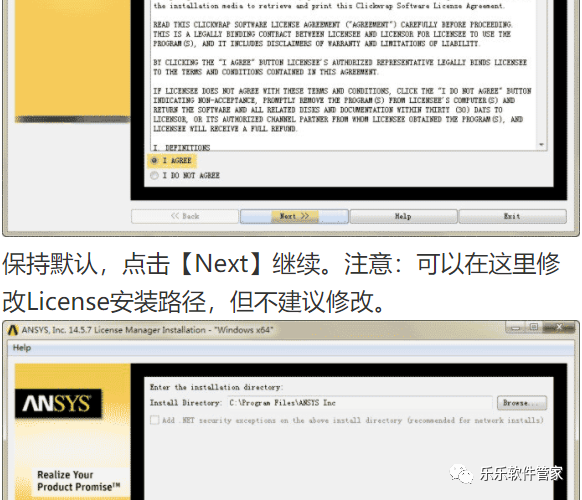Select the I DO NOT AGREE option
582x500 pixels.
pos(154,176)
